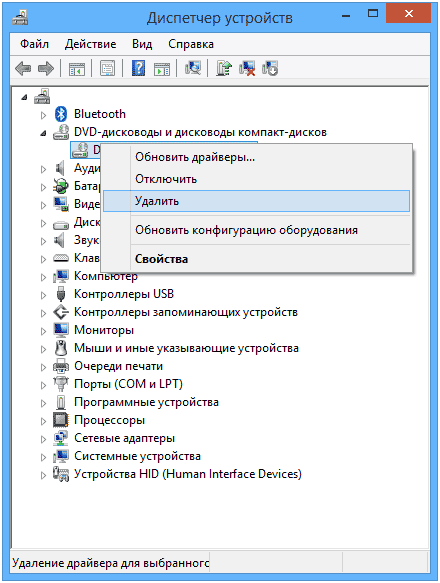Image resolution: width=440 pixels, height=583 pixels.
Task: Click the Disable device toolbar icon
Action: click(270, 68)
